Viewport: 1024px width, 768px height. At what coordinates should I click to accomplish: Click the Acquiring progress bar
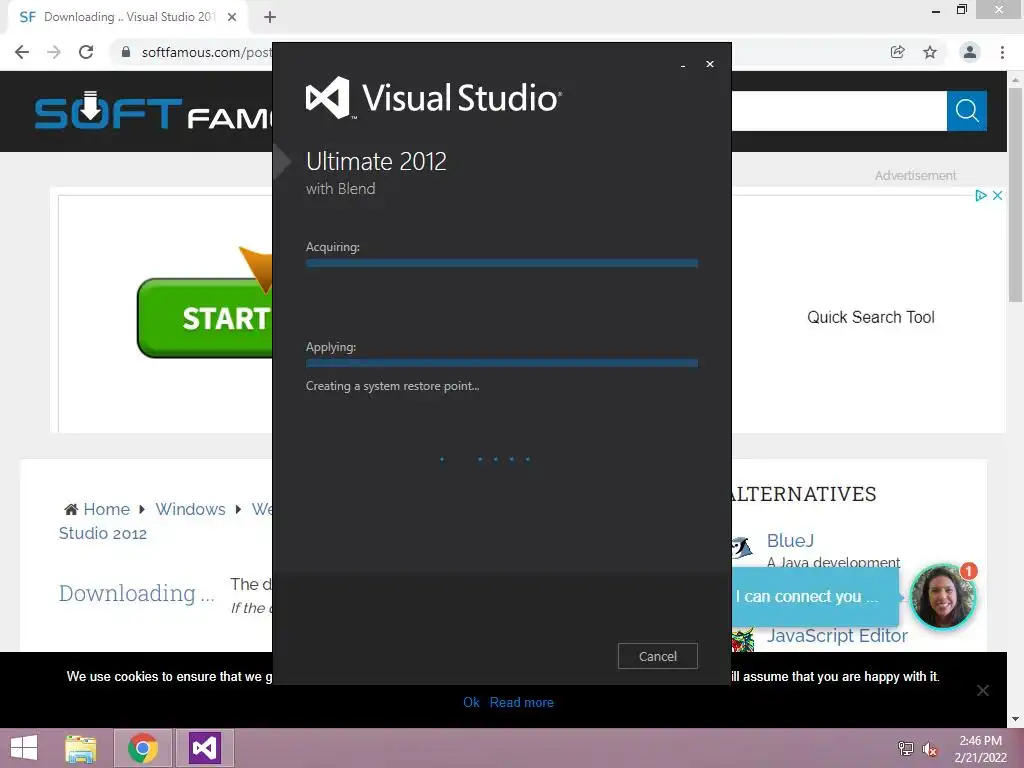502,263
